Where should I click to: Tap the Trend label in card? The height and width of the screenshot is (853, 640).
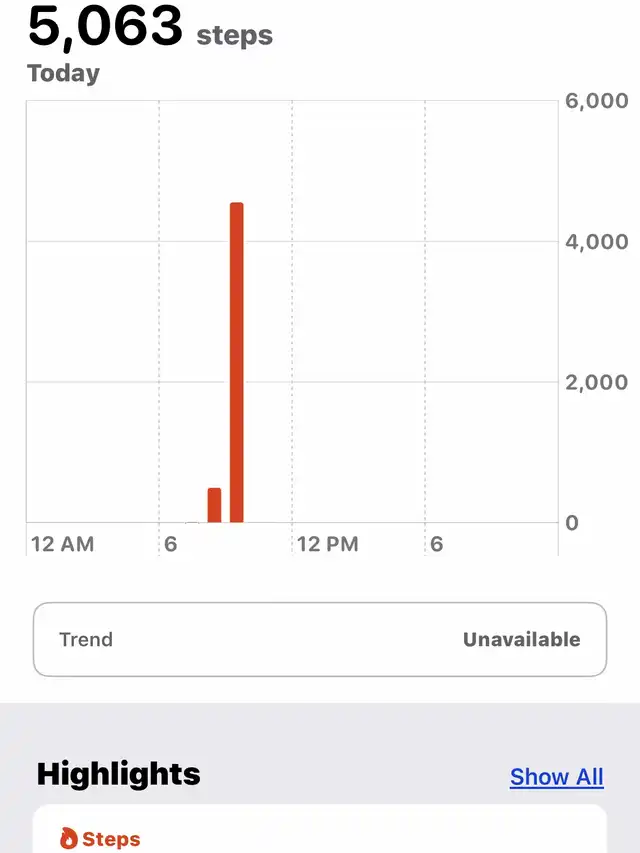point(86,639)
